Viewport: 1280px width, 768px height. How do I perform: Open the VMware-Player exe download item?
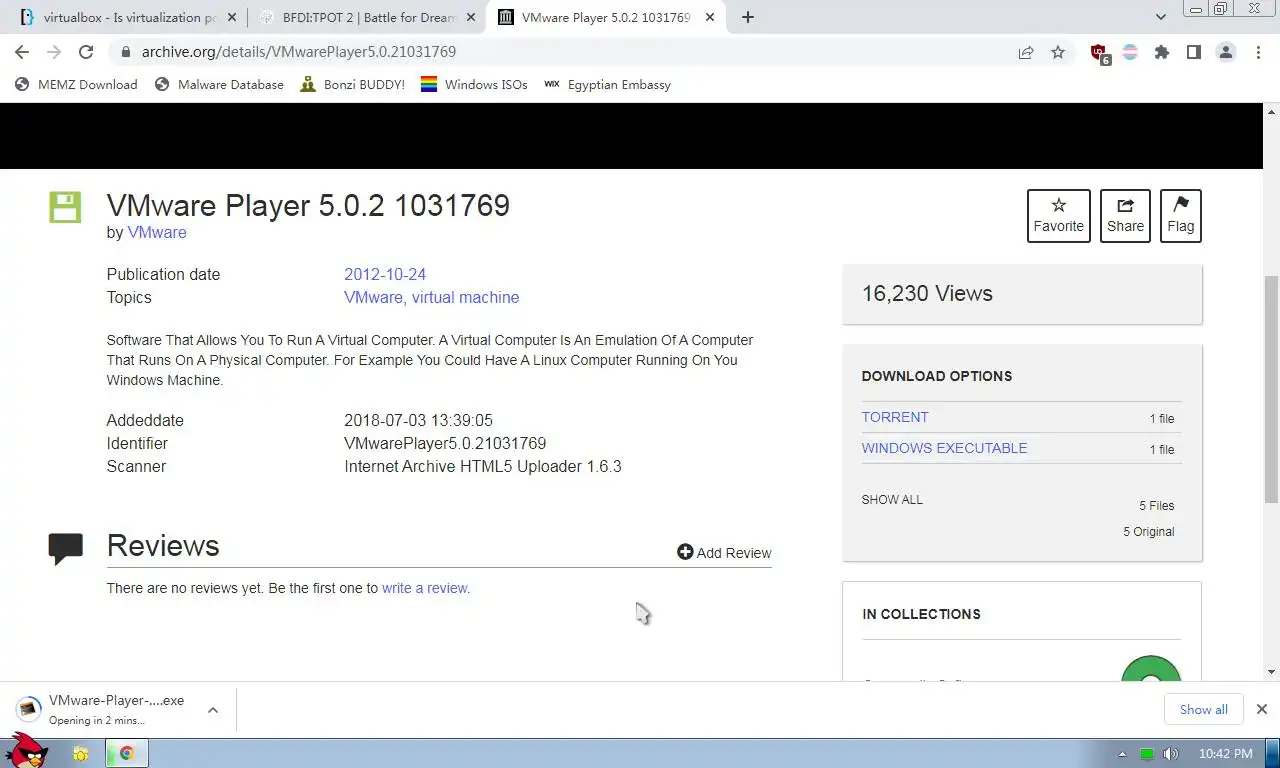click(x=104, y=709)
